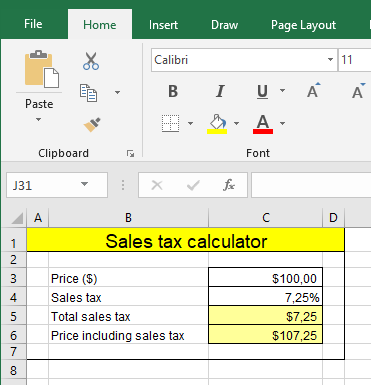The image size is (371, 385).
Task: Toggle Italic formatting
Action: click(x=220, y=91)
